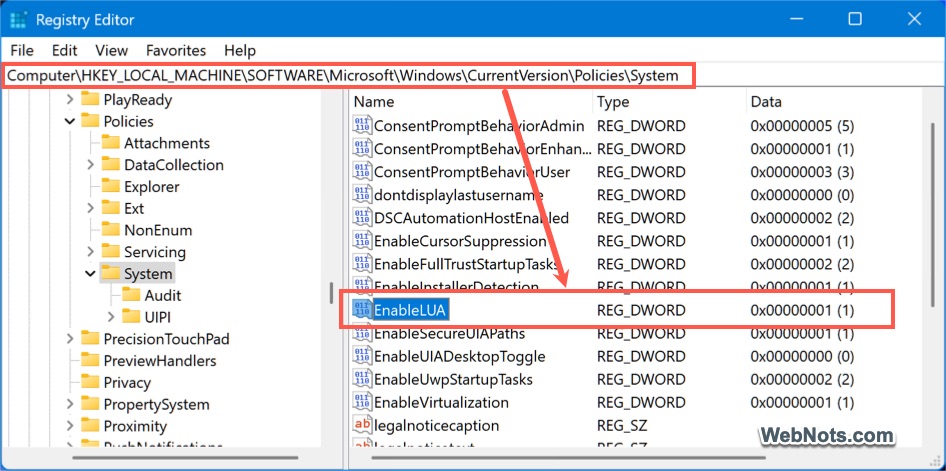Collapse the Policies key
Image resolution: width=946 pixels, height=471 pixels.
pos(70,121)
